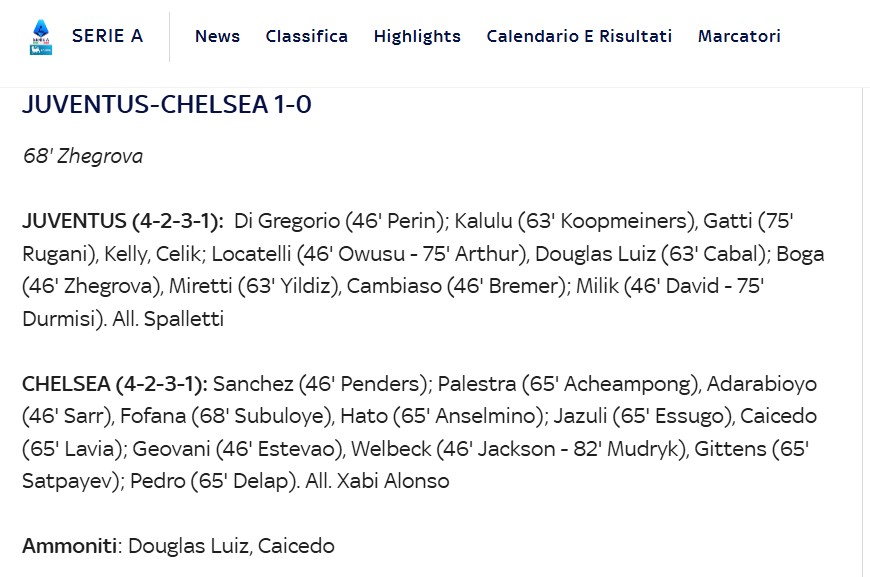
Task: Click the 68' Zhegrova goalscorer line
Action: pyautogui.click(x=83, y=156)
